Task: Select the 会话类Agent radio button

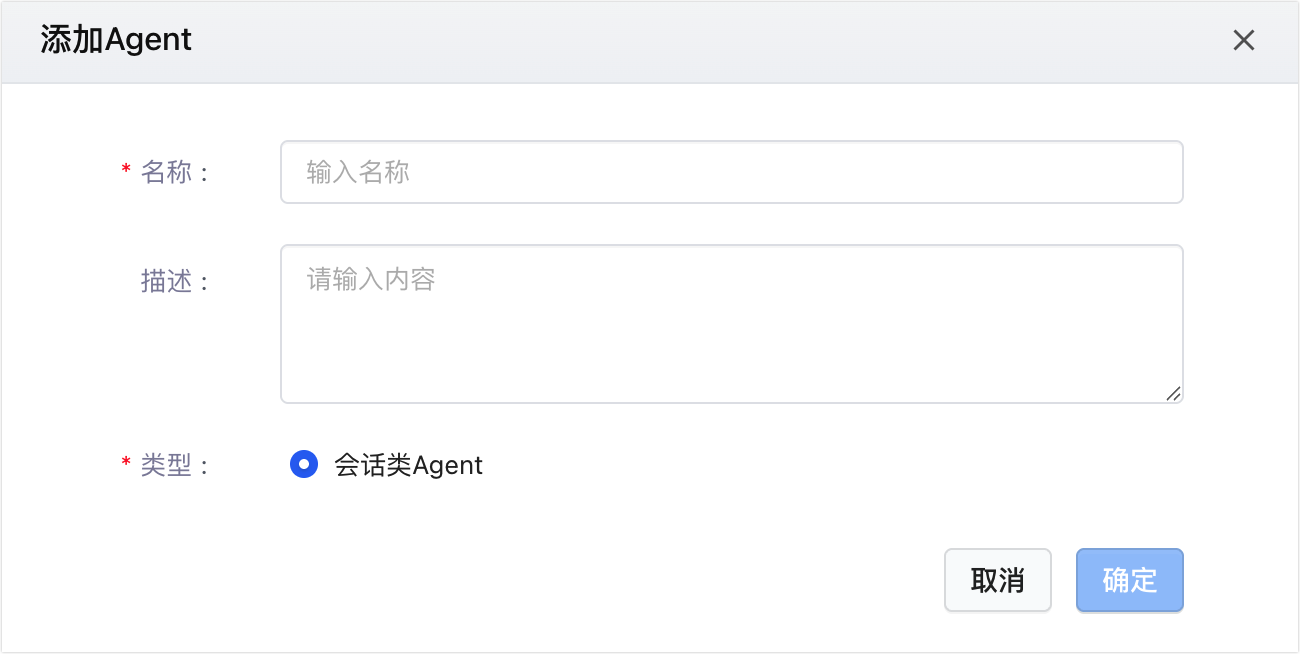Action: [x=304, y=465]
